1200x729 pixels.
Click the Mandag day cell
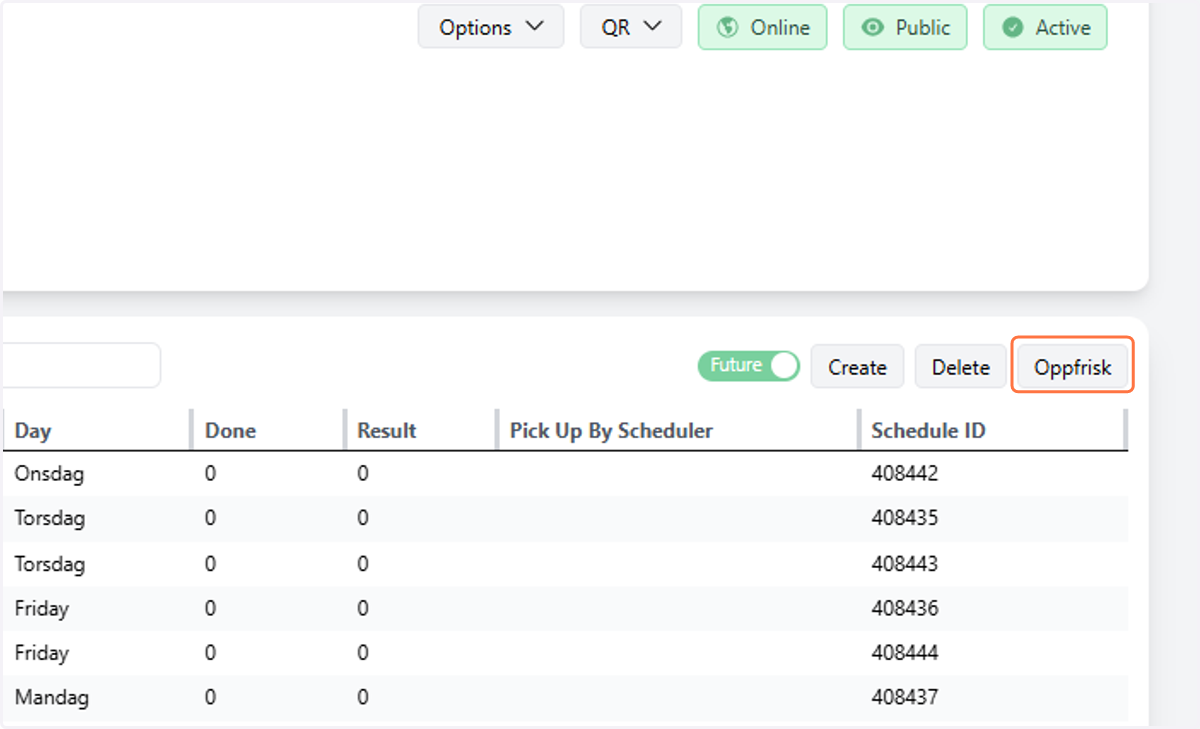pos(51,698)
